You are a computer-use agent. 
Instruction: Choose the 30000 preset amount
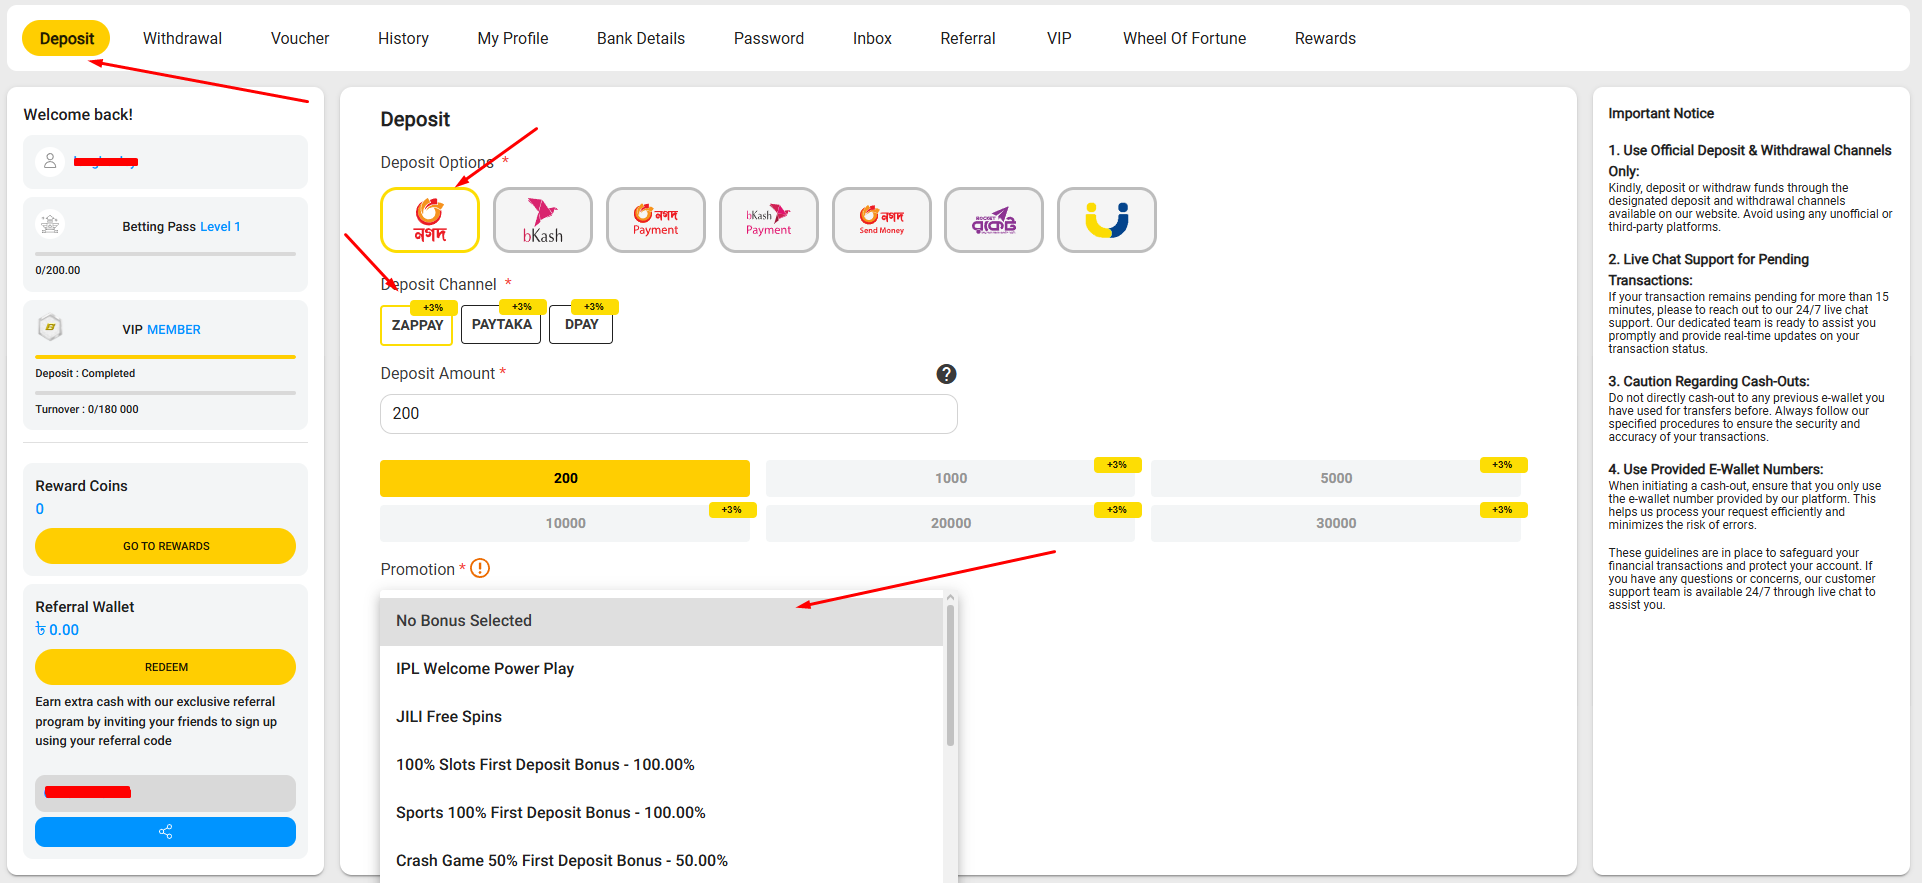click(1336, 523)
